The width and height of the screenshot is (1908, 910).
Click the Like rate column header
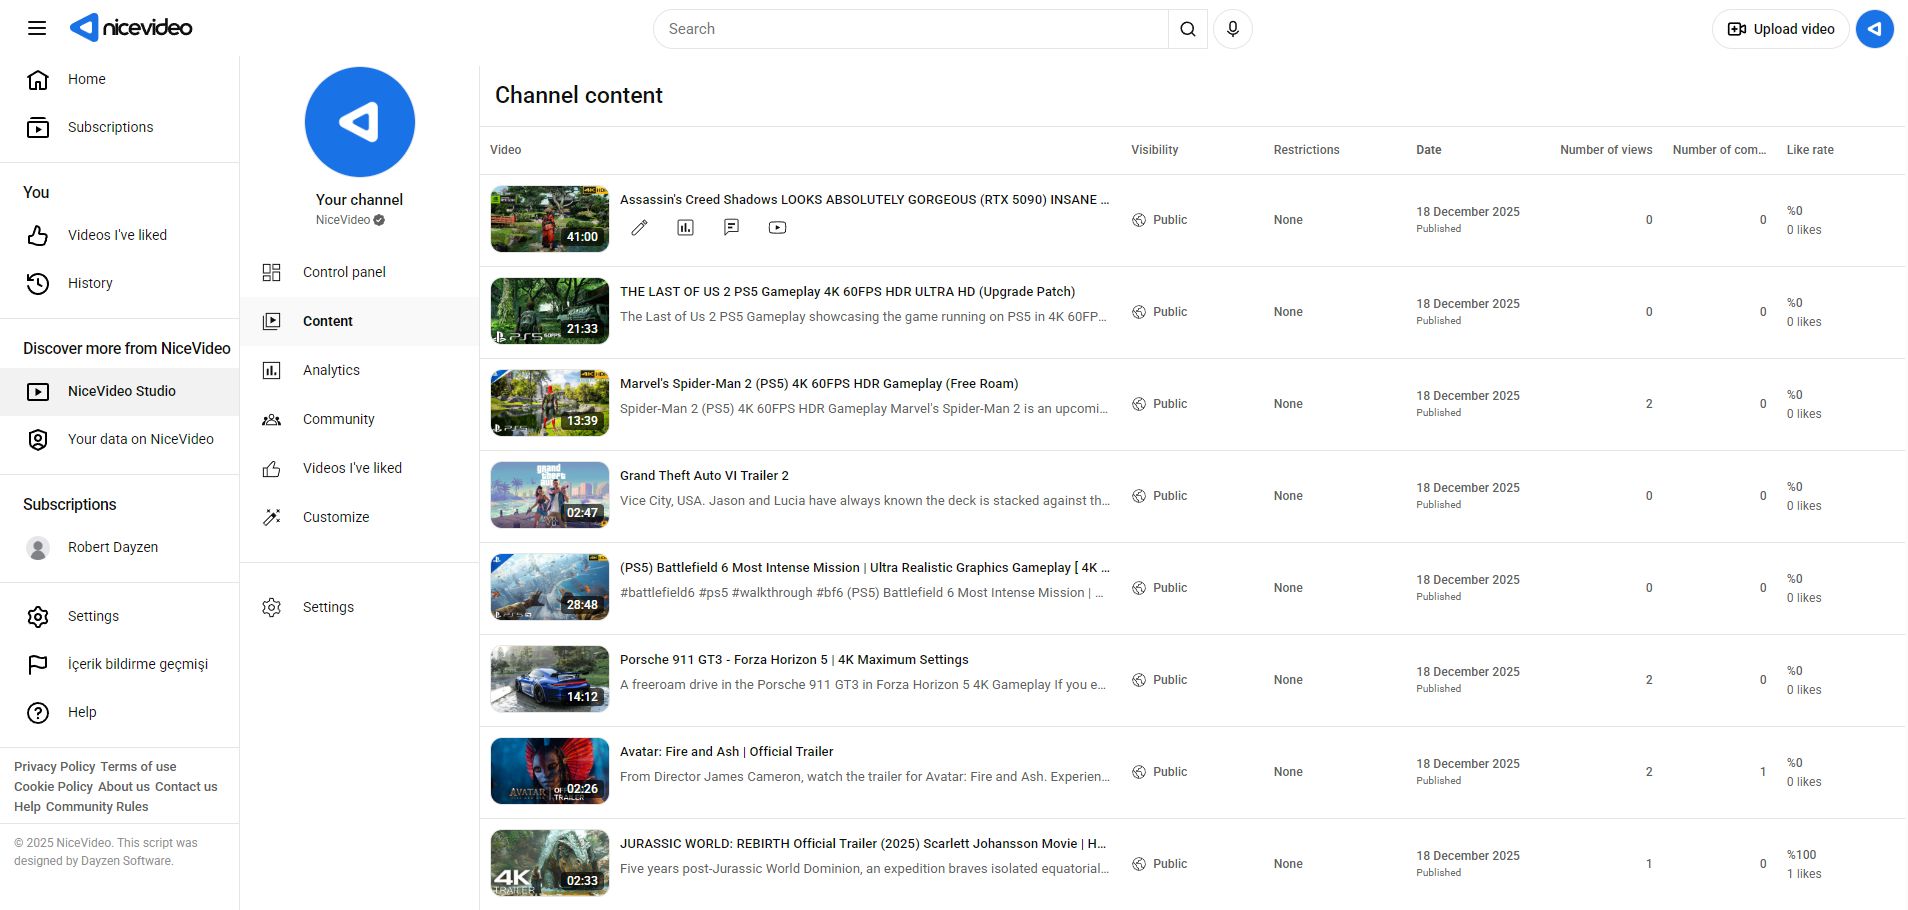[x=1810, y=150]
